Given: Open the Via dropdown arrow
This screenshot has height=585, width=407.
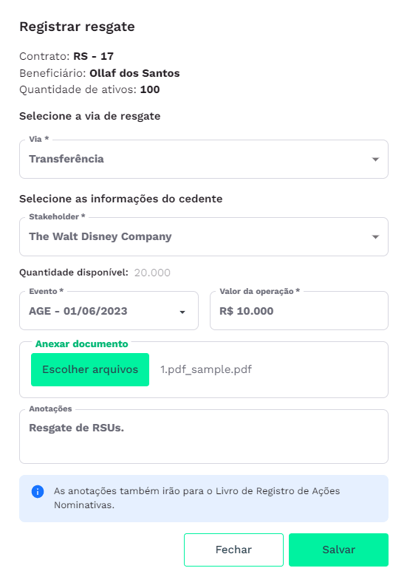Looking at the screenshot, I should (x=375, y=159).
